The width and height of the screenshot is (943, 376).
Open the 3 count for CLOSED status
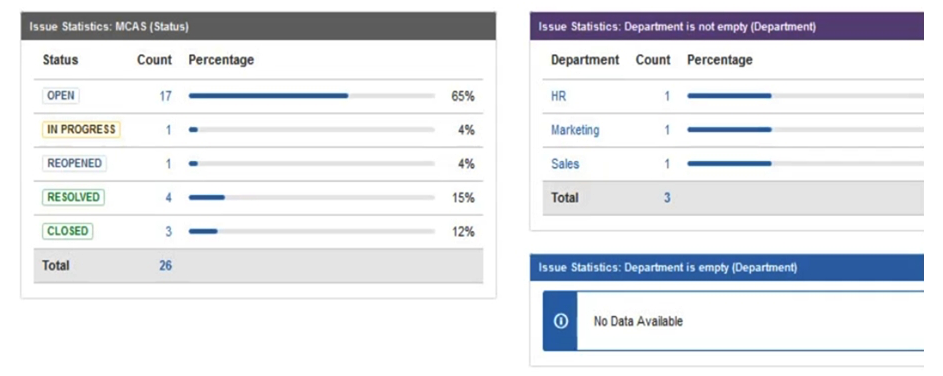click(168, 231)
